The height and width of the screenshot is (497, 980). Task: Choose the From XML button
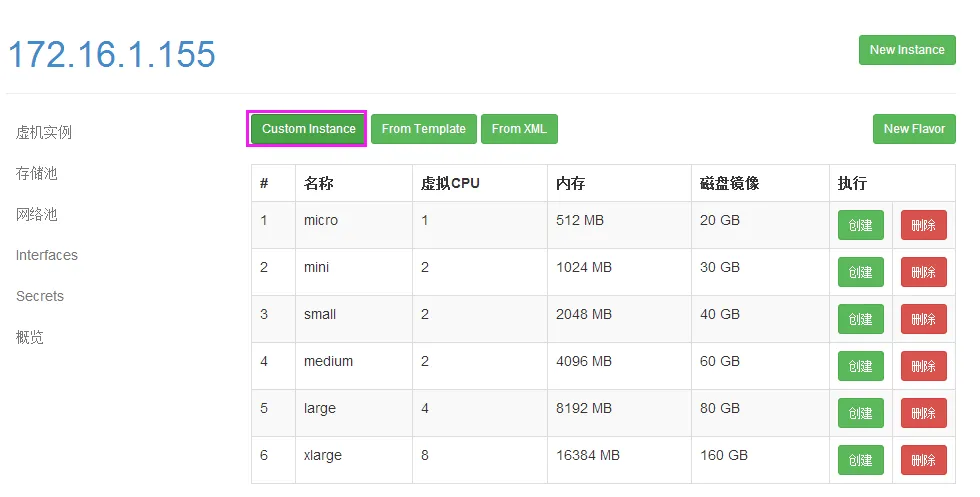tap(519, 129)
